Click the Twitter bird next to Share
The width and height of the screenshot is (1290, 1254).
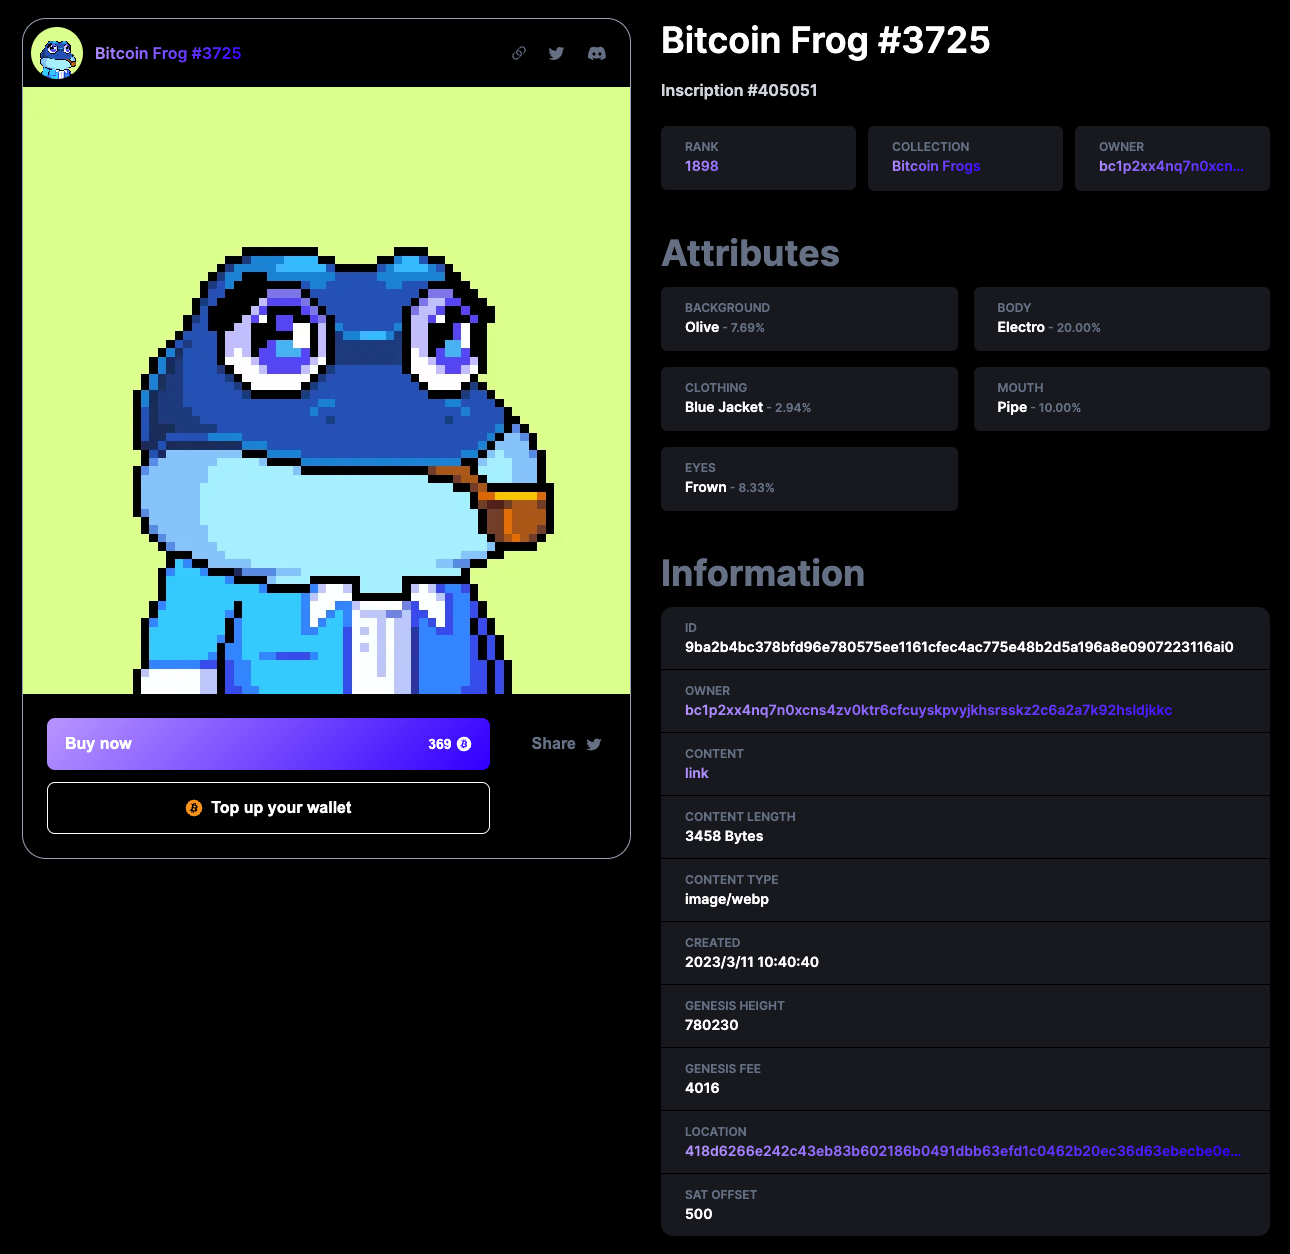594,744
